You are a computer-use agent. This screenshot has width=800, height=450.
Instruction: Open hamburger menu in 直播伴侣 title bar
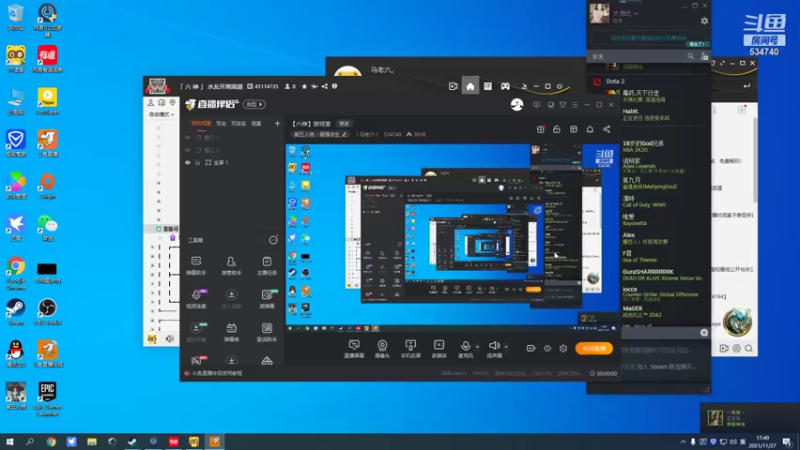pos(575,105)
